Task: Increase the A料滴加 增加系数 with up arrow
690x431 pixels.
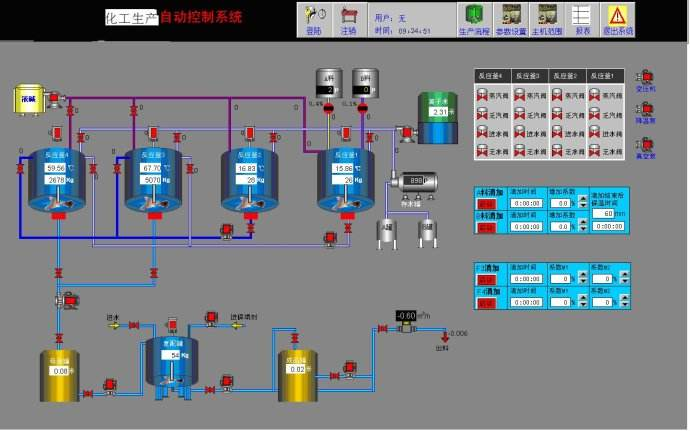Action: point(581,199)
